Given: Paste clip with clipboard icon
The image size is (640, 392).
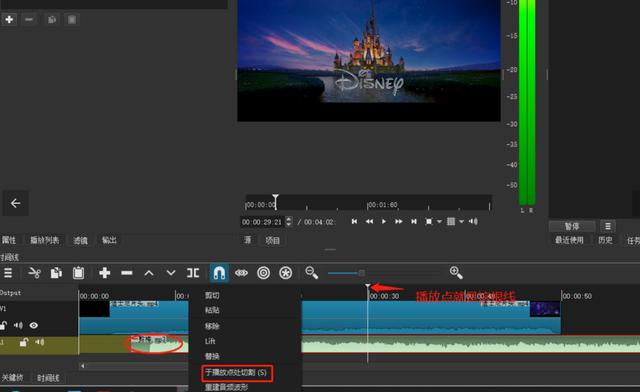Looking at the screenshot, I should click(x=78, y=273).
